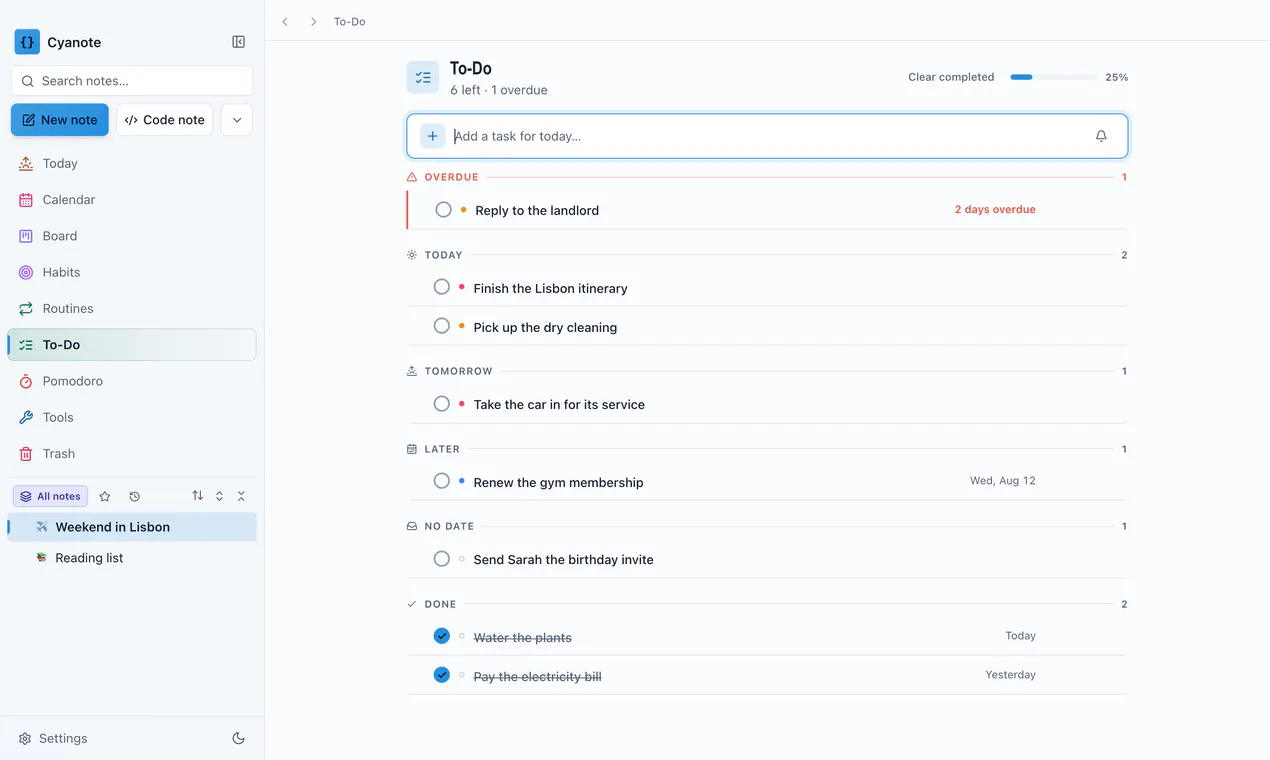Click the 25% completion progress bar

[x=1052, y=77]
